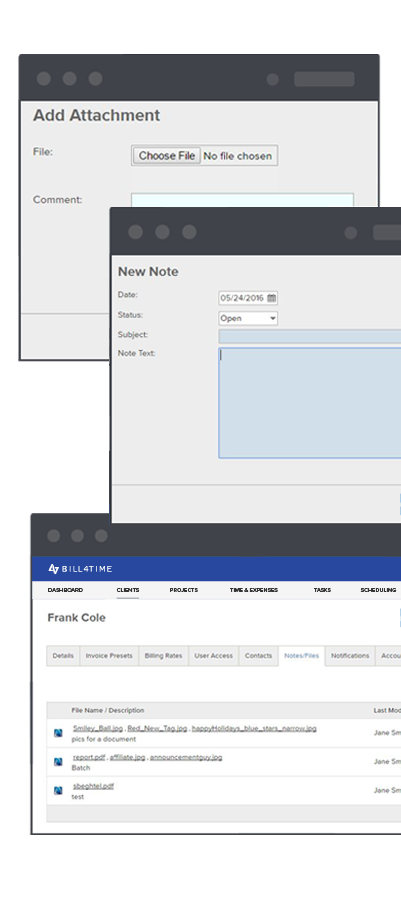Click the announcementguy.jpg link
This screenshot has height=900, width=401.
coord(186,757)
